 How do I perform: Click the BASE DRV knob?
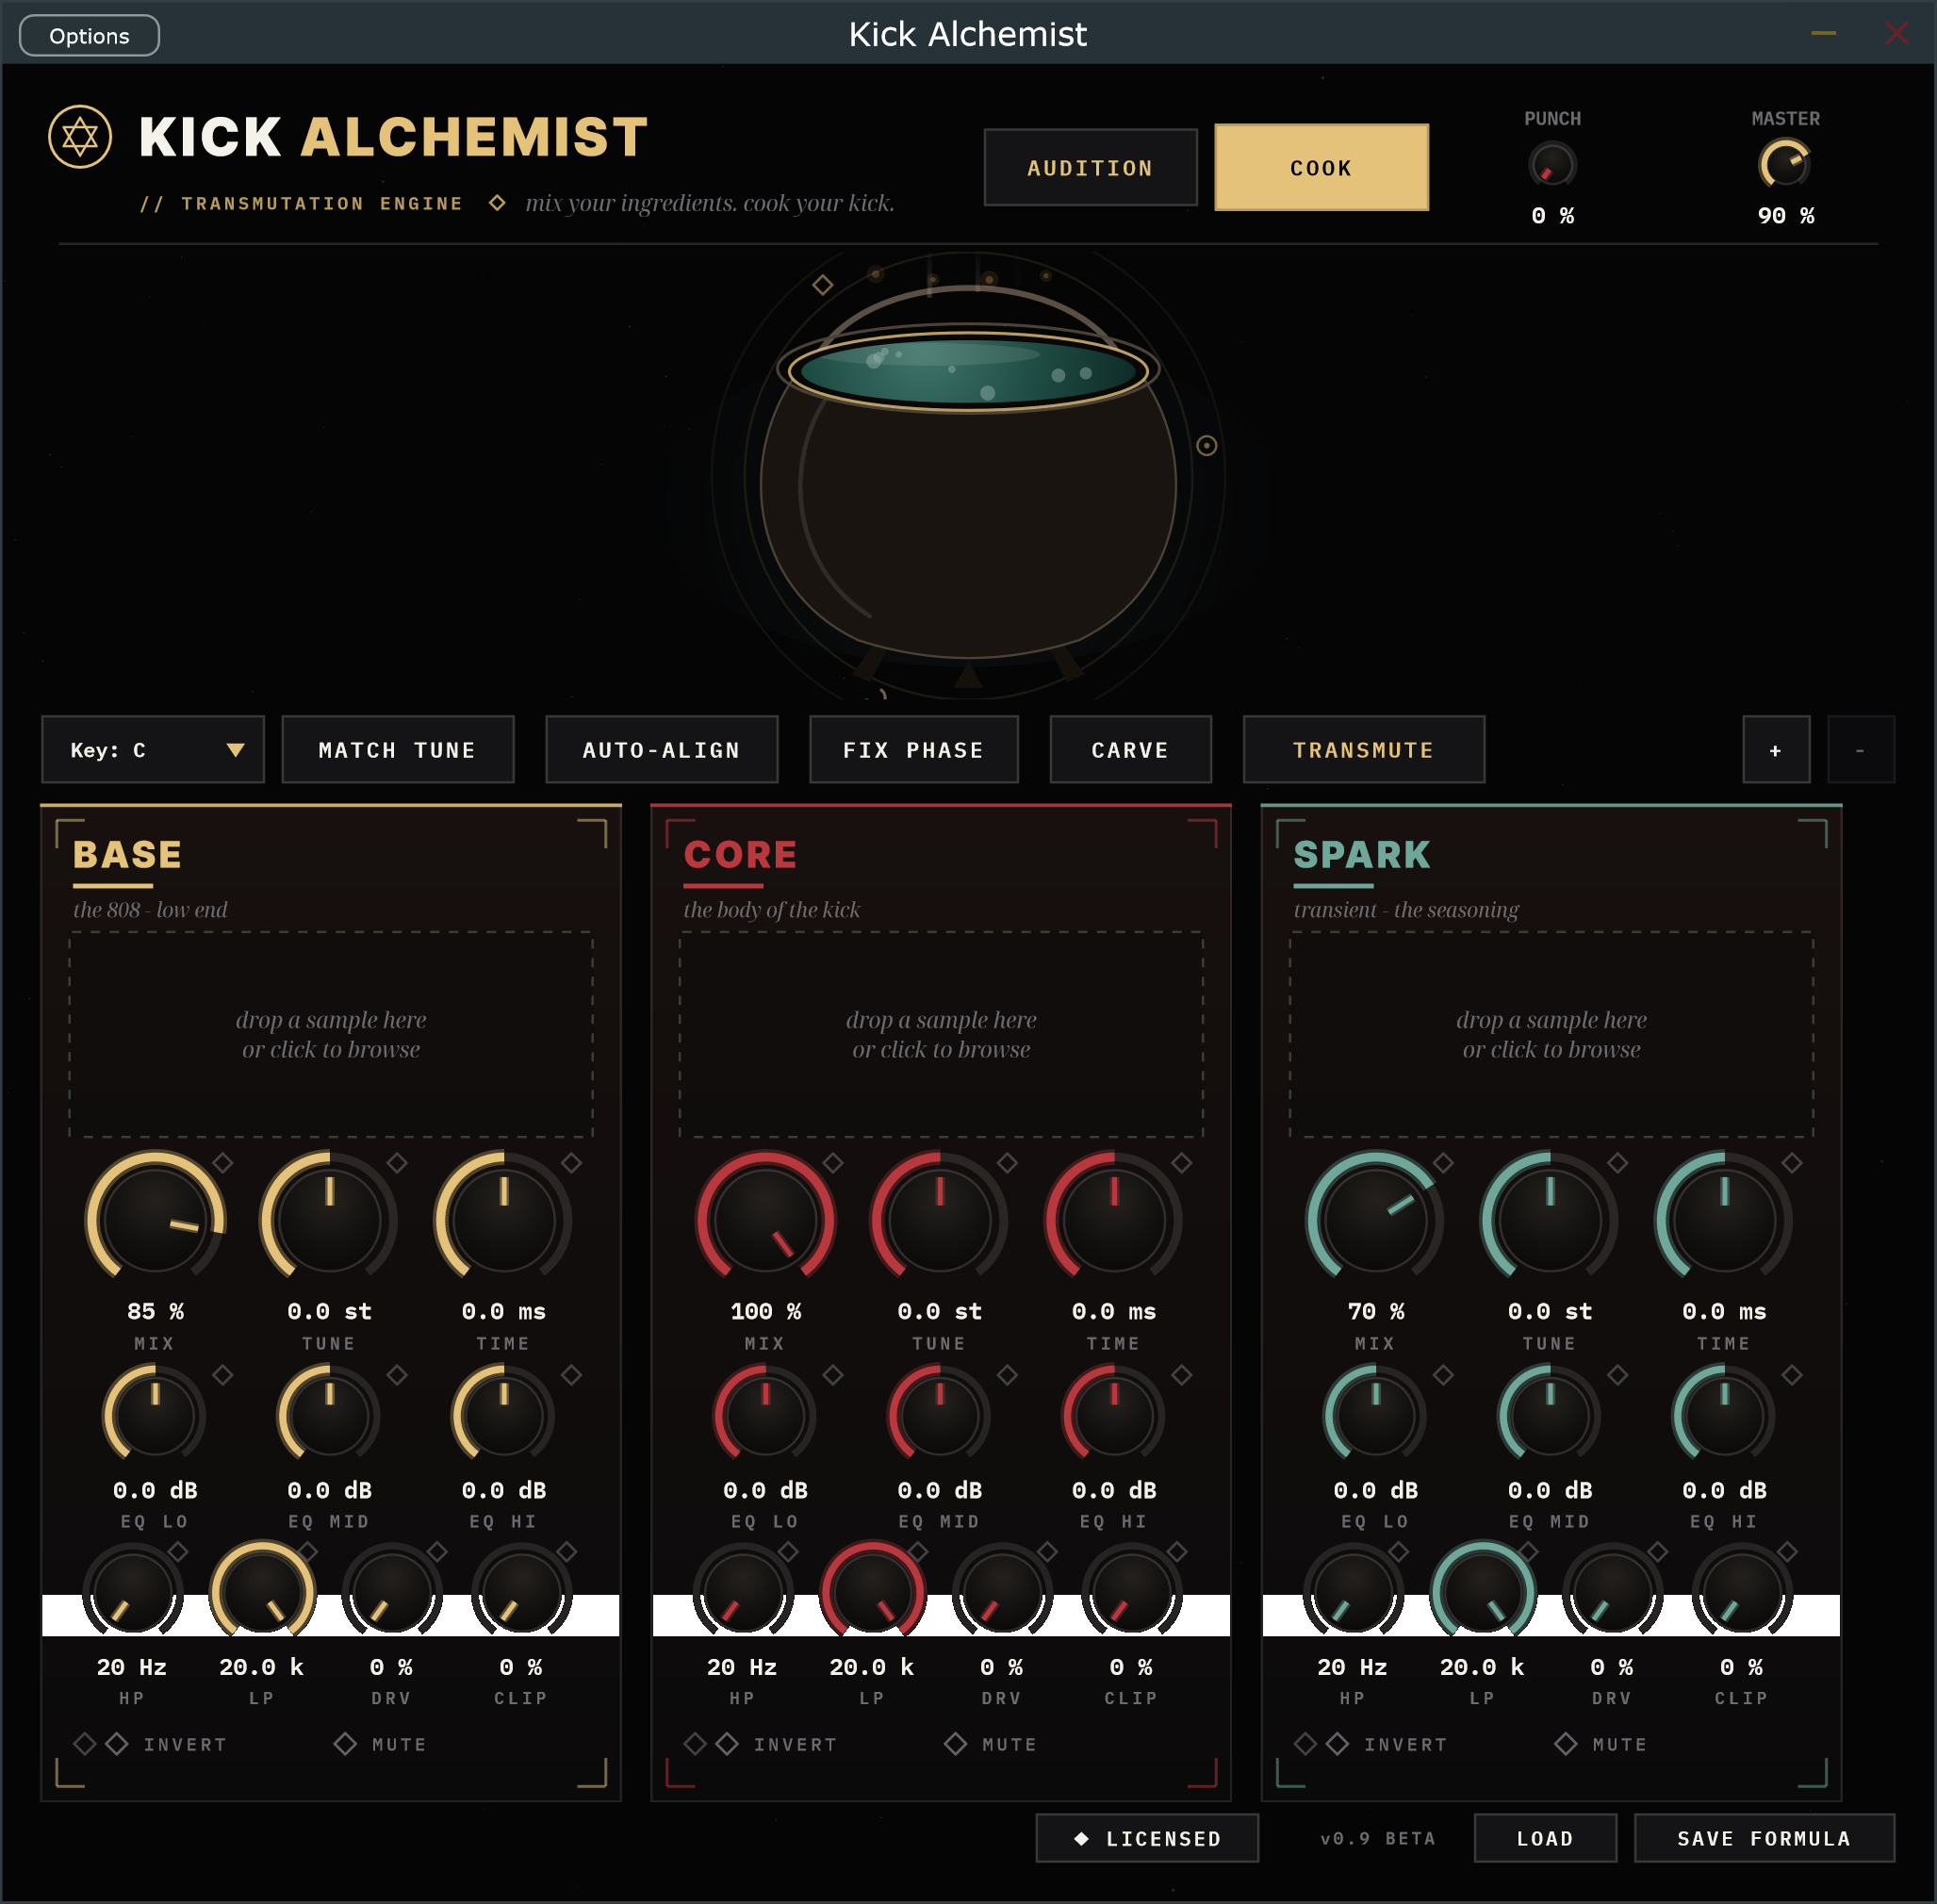pyautogui.click(x=391, y=1593)
